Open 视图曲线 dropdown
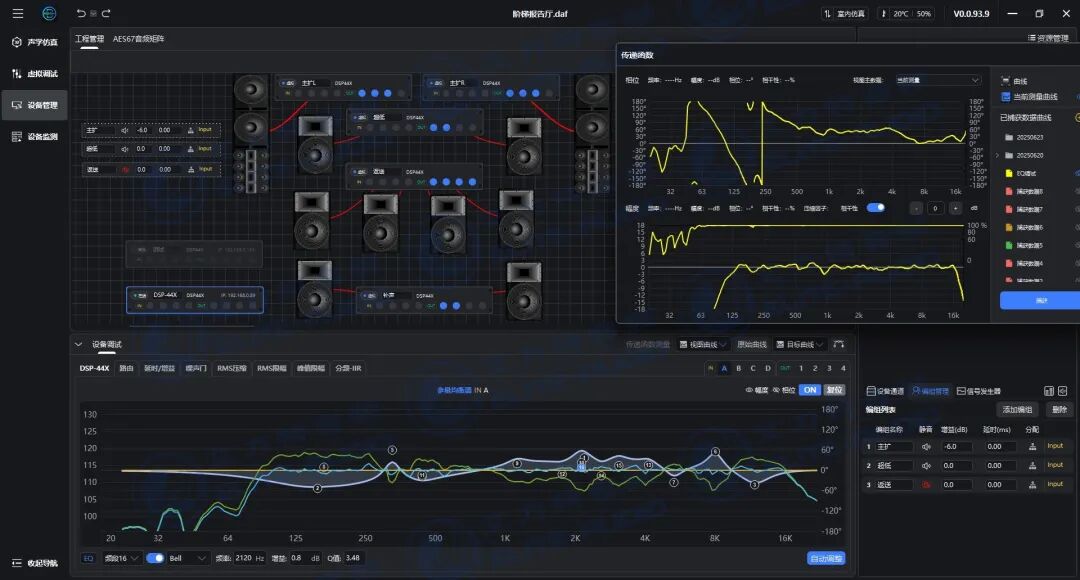 pos(703,344)
